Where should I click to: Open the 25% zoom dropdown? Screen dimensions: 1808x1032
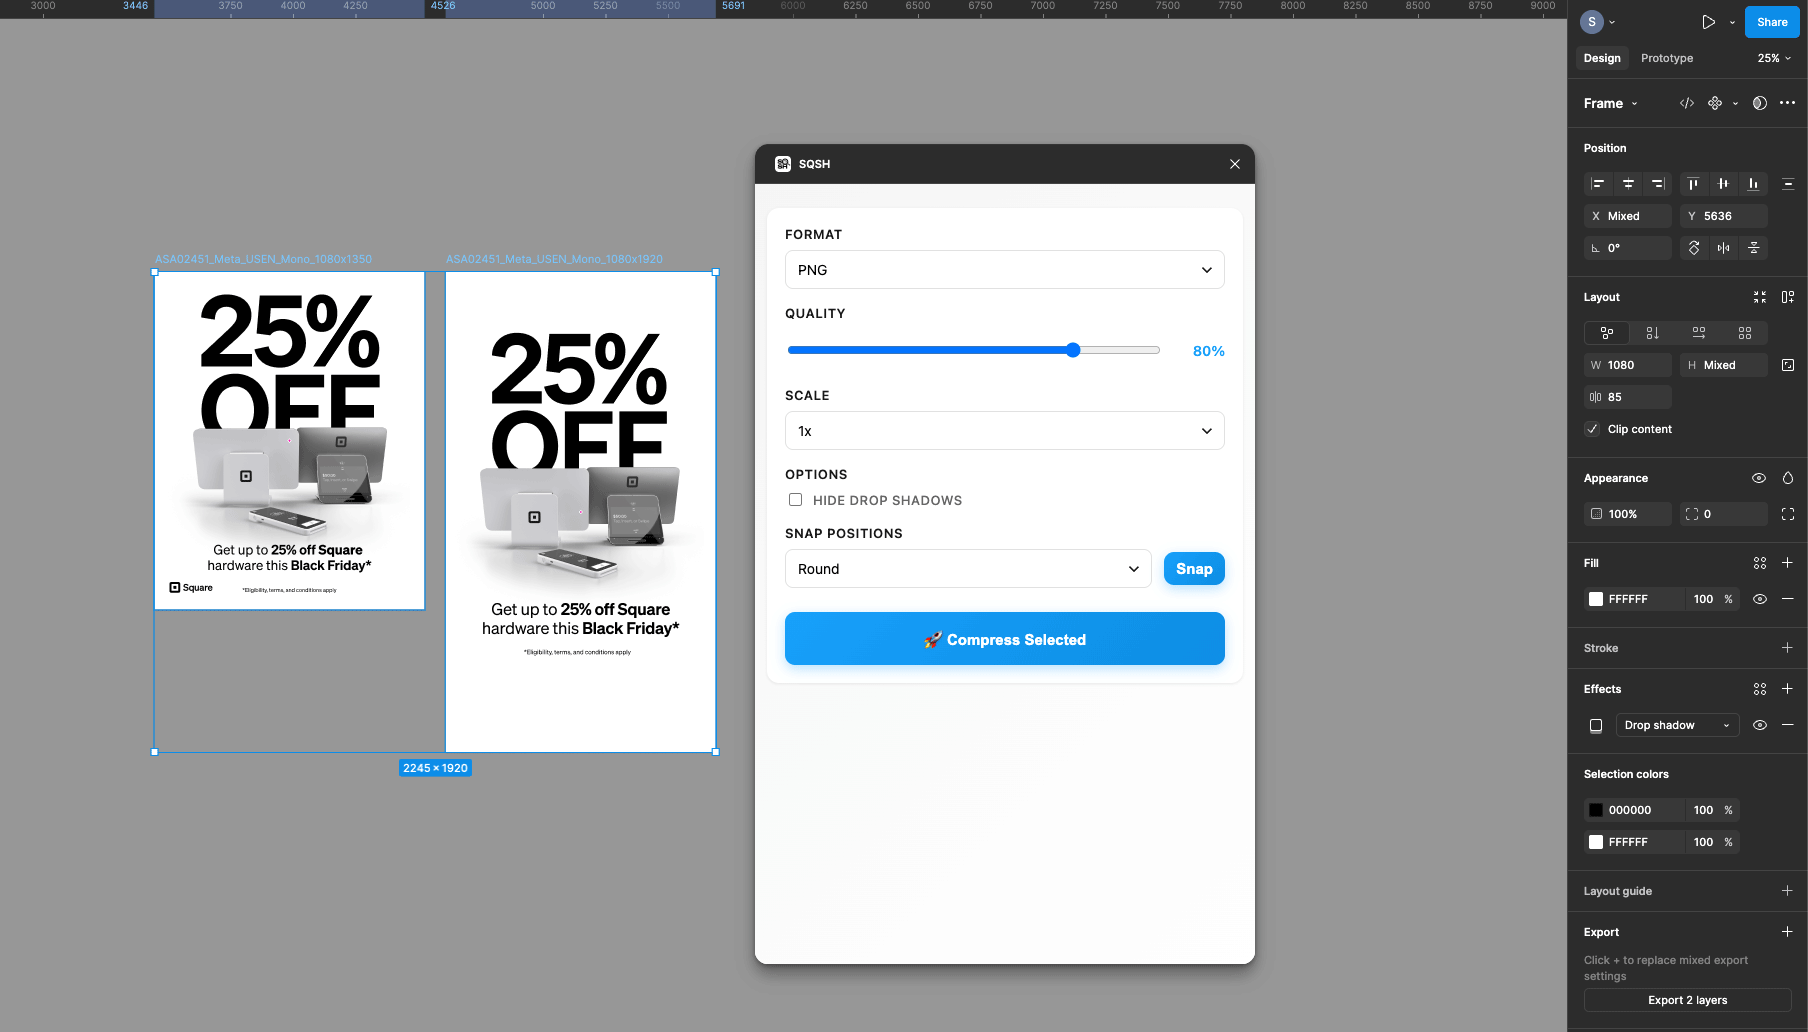click(1775, 58)
